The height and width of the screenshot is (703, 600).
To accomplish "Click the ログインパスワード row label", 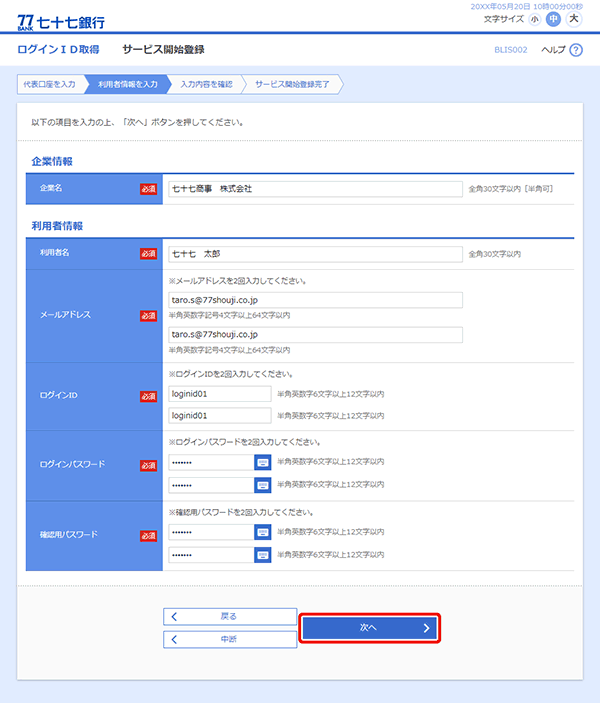I will pyautogui.click(x=73, y=464).
